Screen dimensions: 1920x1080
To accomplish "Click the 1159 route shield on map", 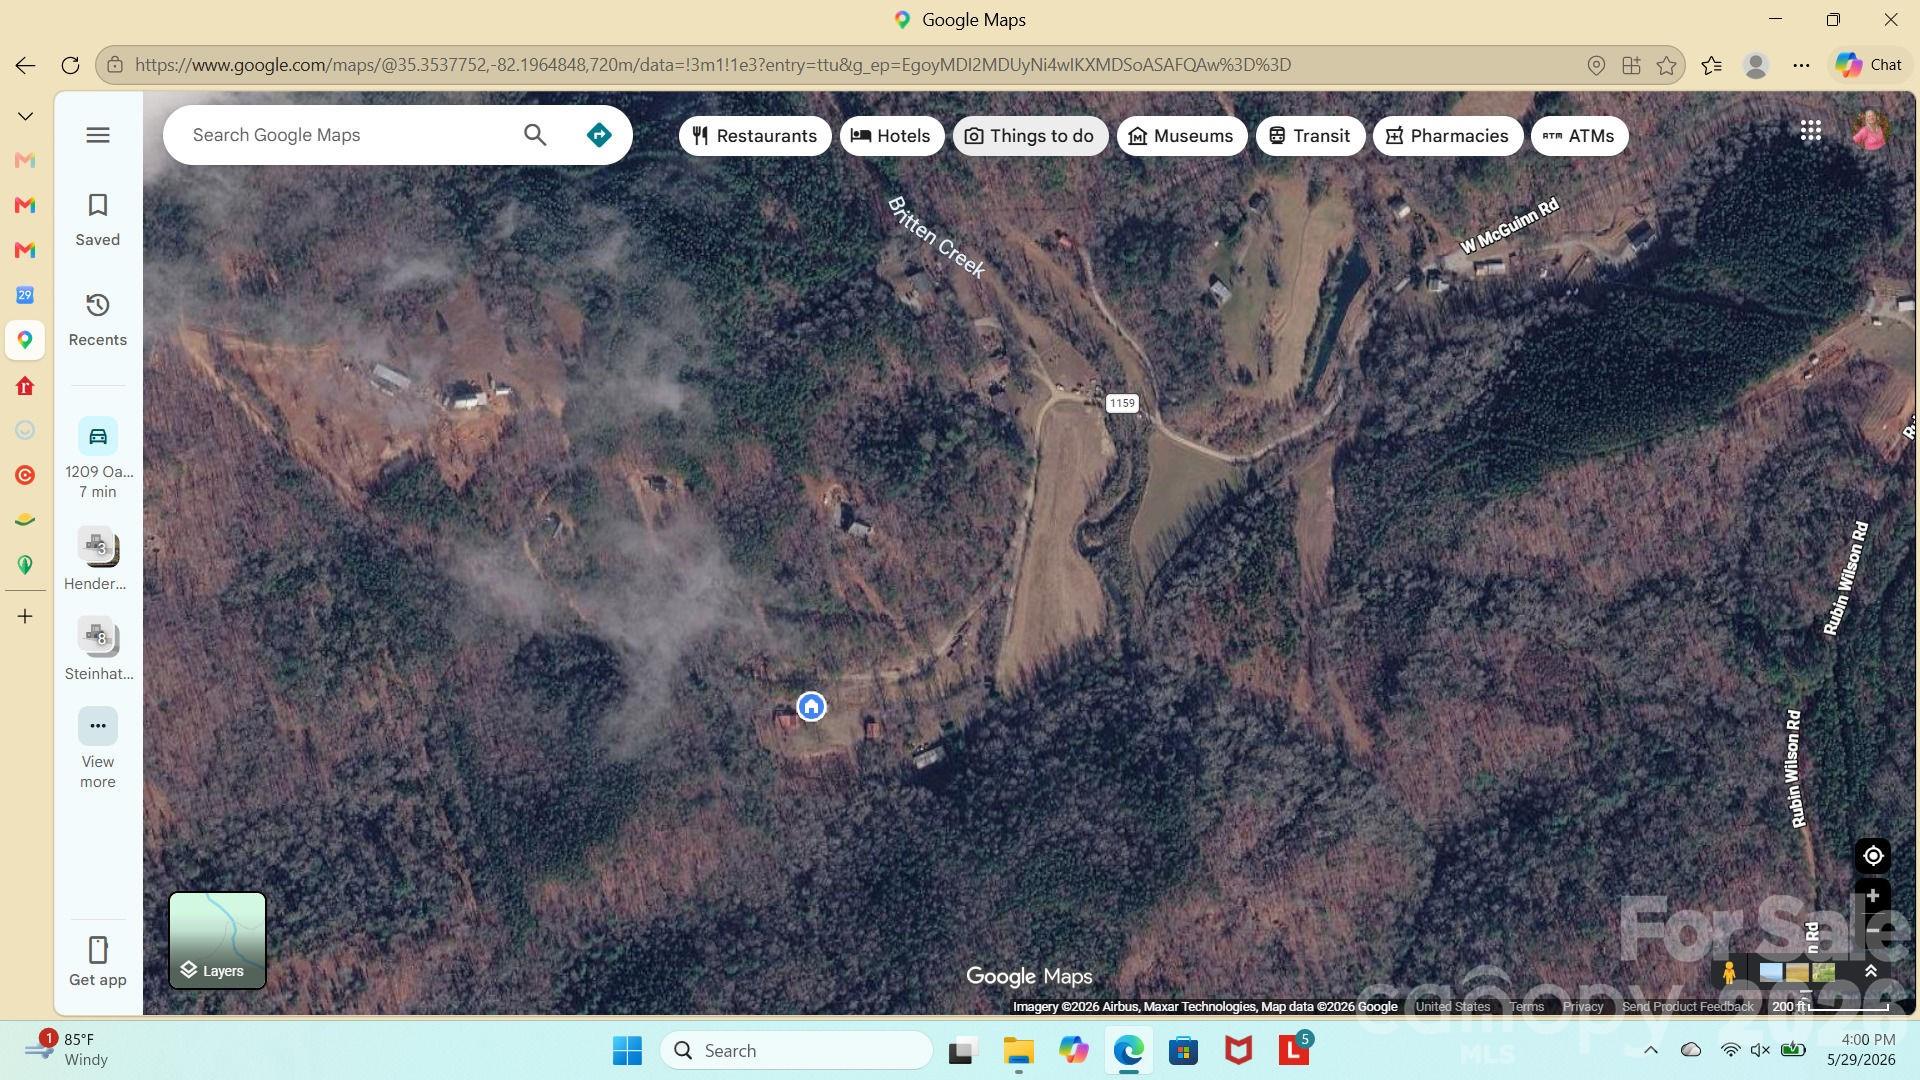I will point(1122,403).
